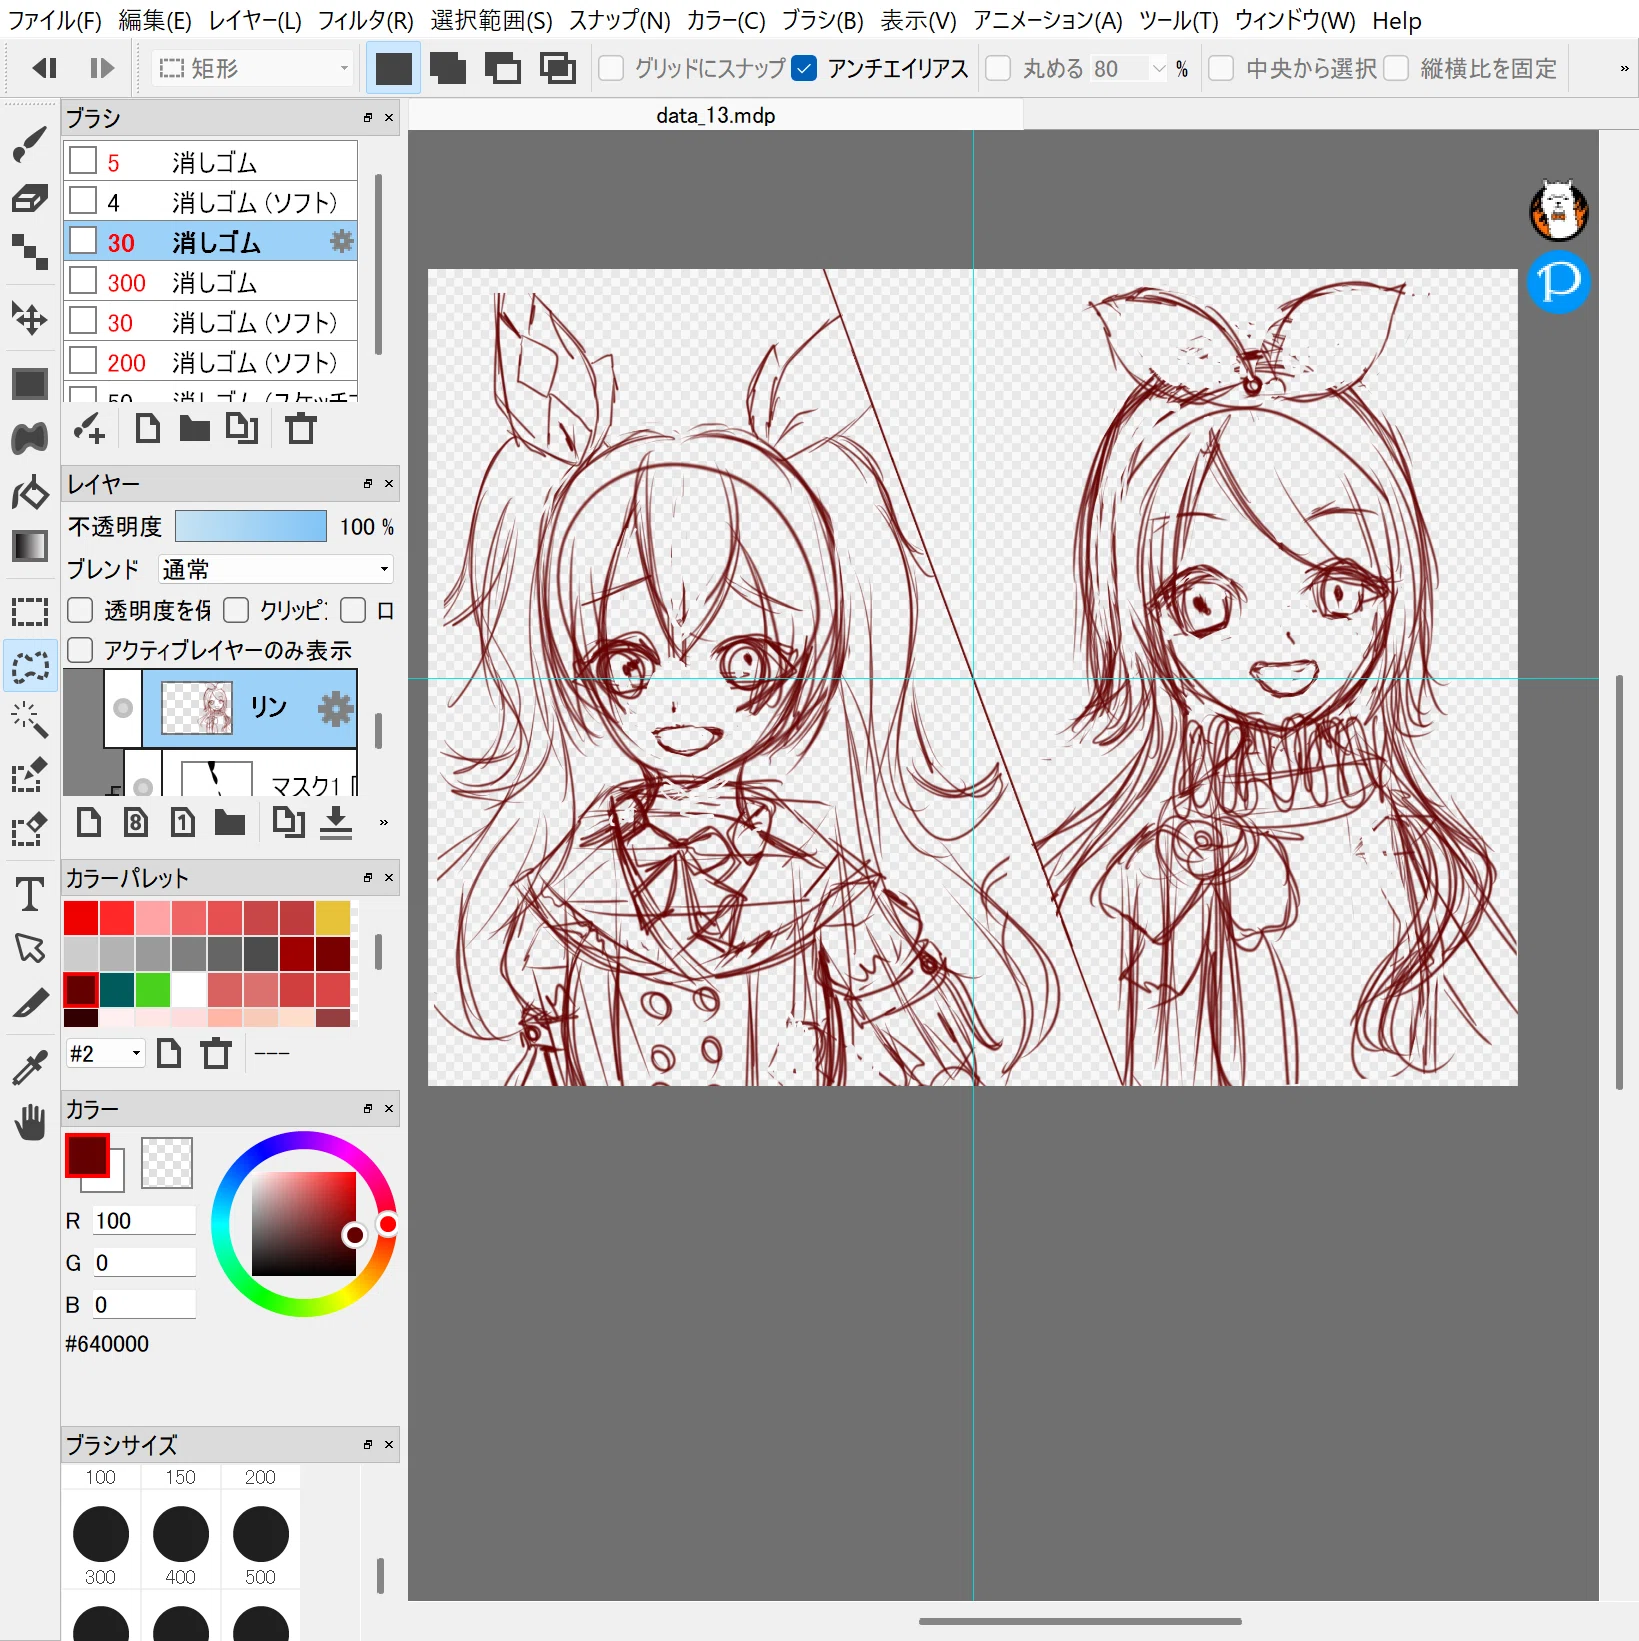Select the Brush tool
The height and width of the screenshot is (1641, 1639).
click(29, 145)
